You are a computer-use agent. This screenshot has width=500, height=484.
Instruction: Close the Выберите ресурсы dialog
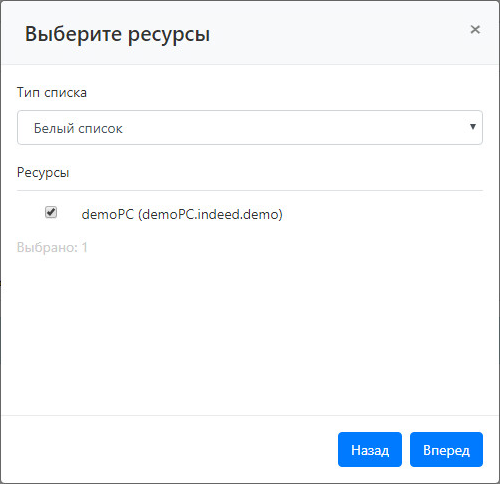coord(475,30)
